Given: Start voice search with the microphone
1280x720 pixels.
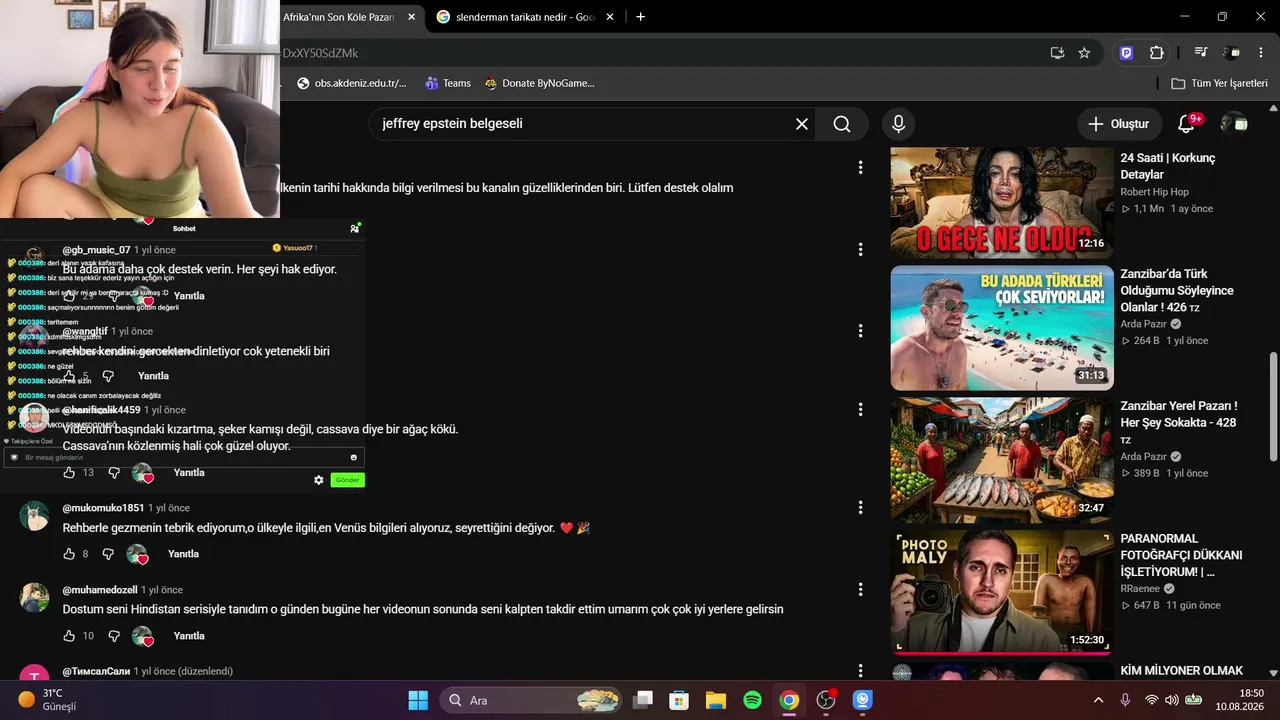Looking at the screenshot, I should [x=898, y=124].
